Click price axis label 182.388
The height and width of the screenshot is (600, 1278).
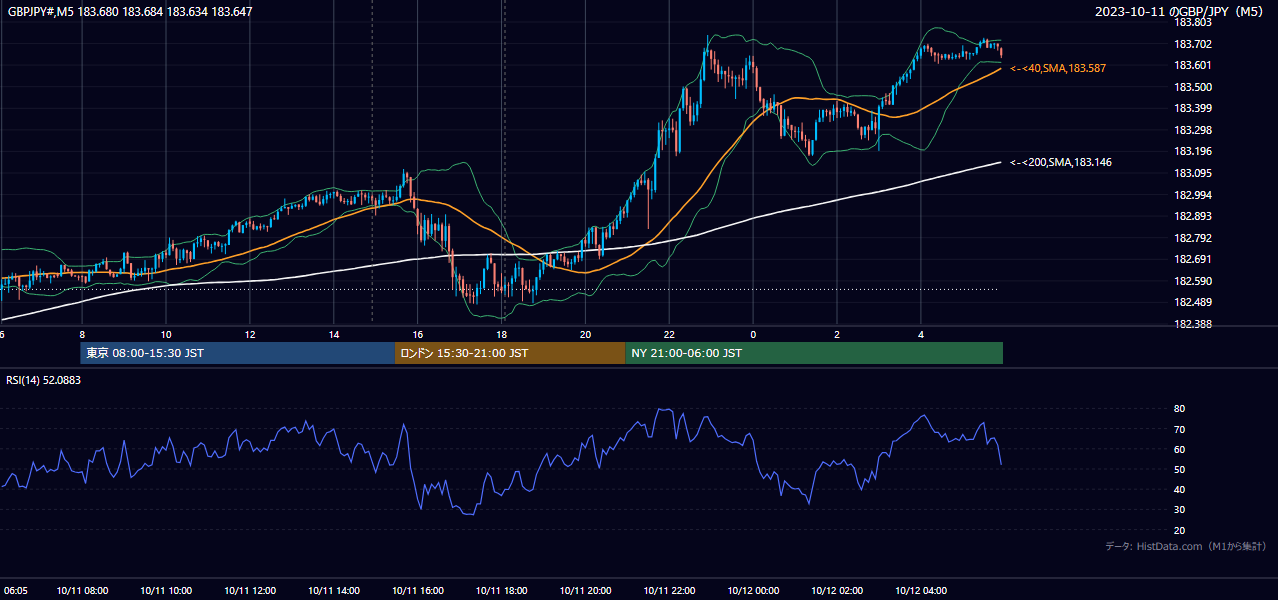(x=1193, y=324)
